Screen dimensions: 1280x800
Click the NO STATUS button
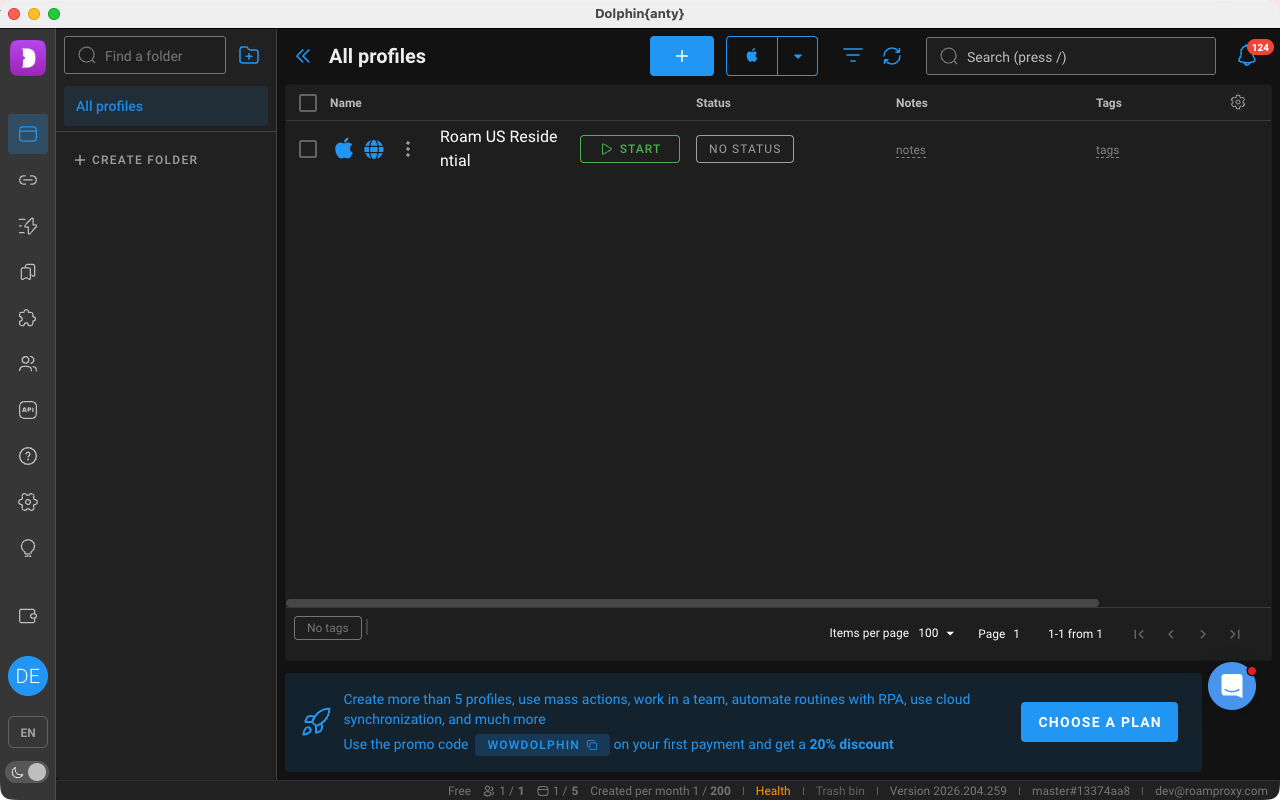coord(745,149)
